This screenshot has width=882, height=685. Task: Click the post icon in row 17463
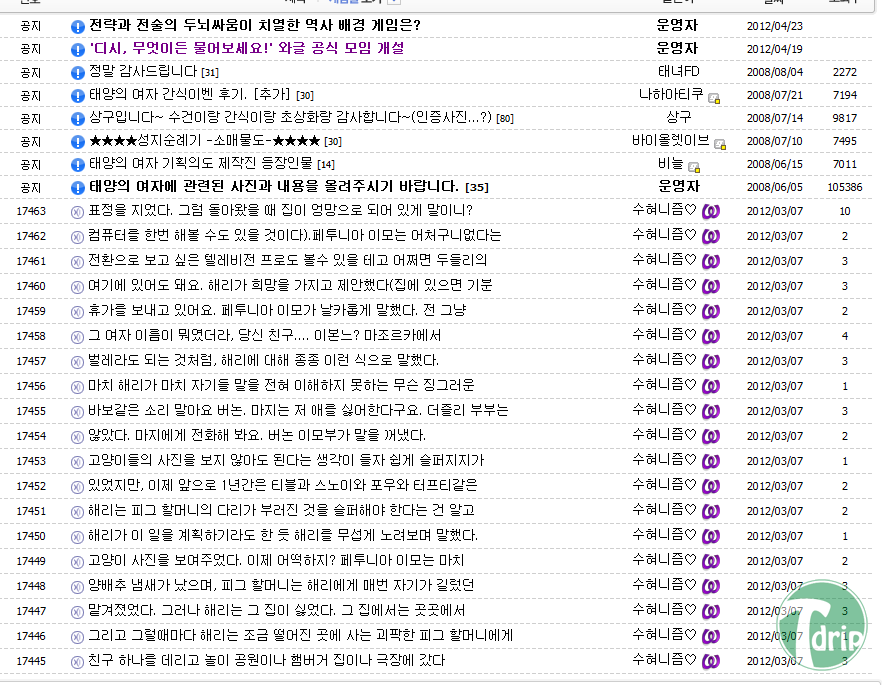coord(77,212)
